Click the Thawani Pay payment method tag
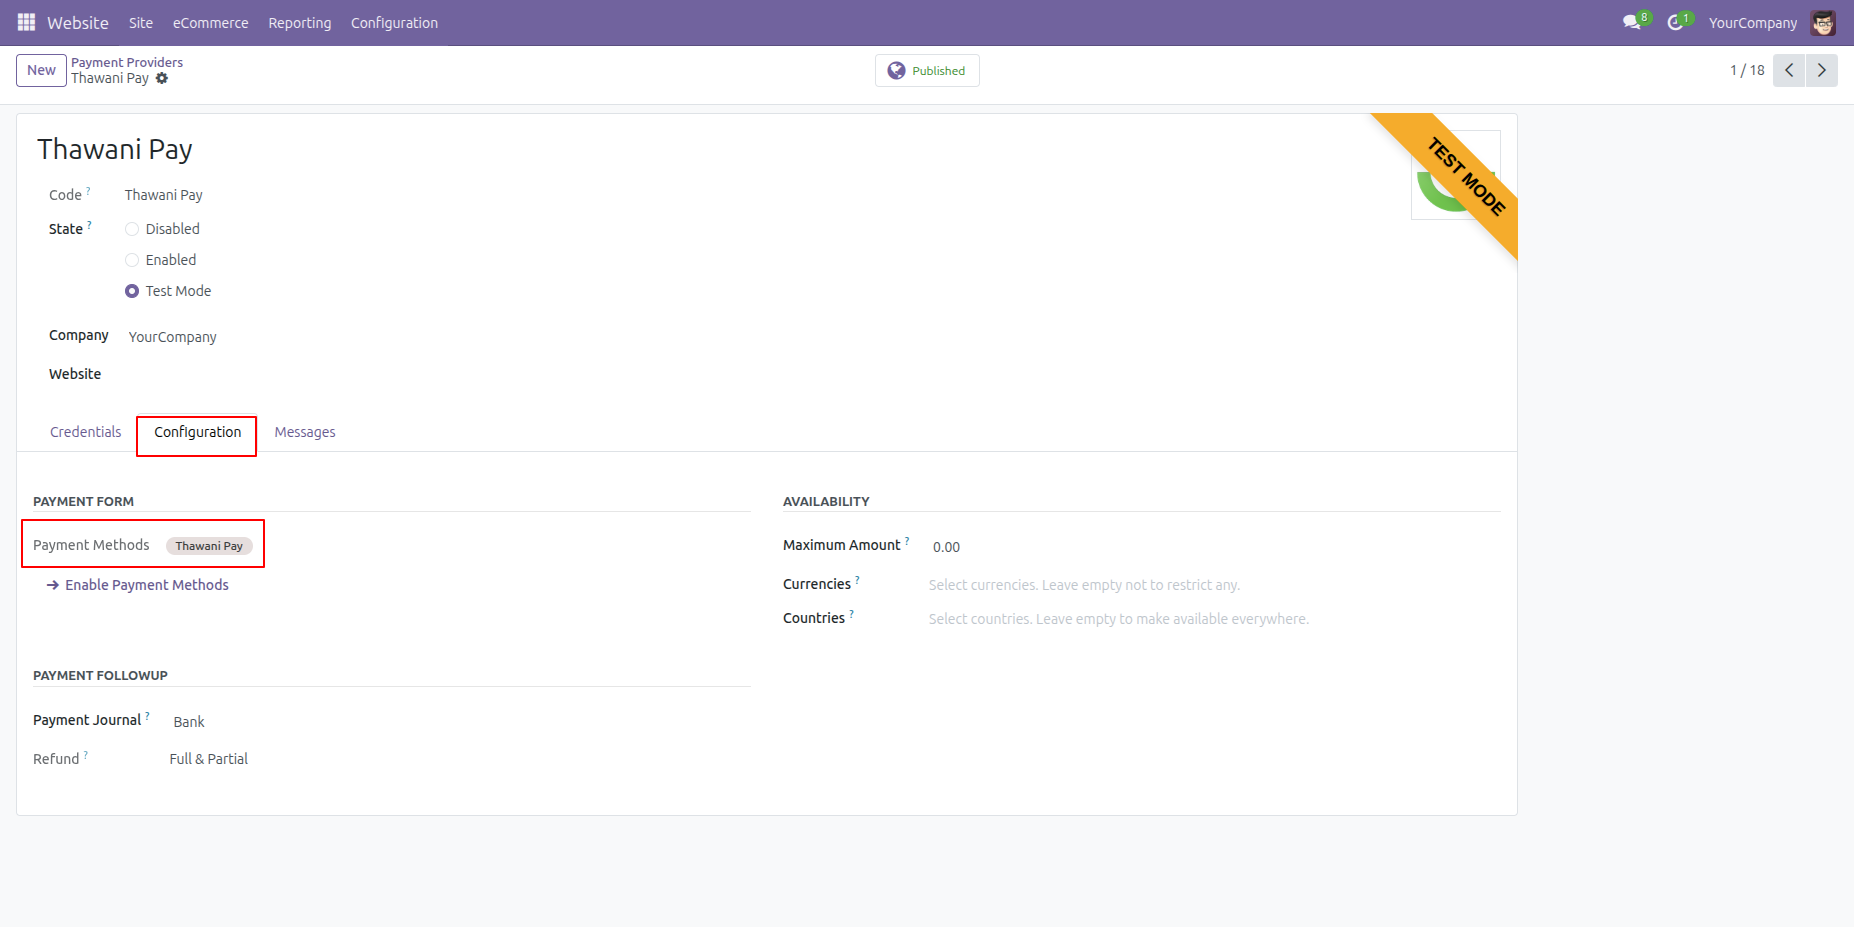Image resolution: width=1854 pixels, height=927 pixels. click(x=209, y=546)
